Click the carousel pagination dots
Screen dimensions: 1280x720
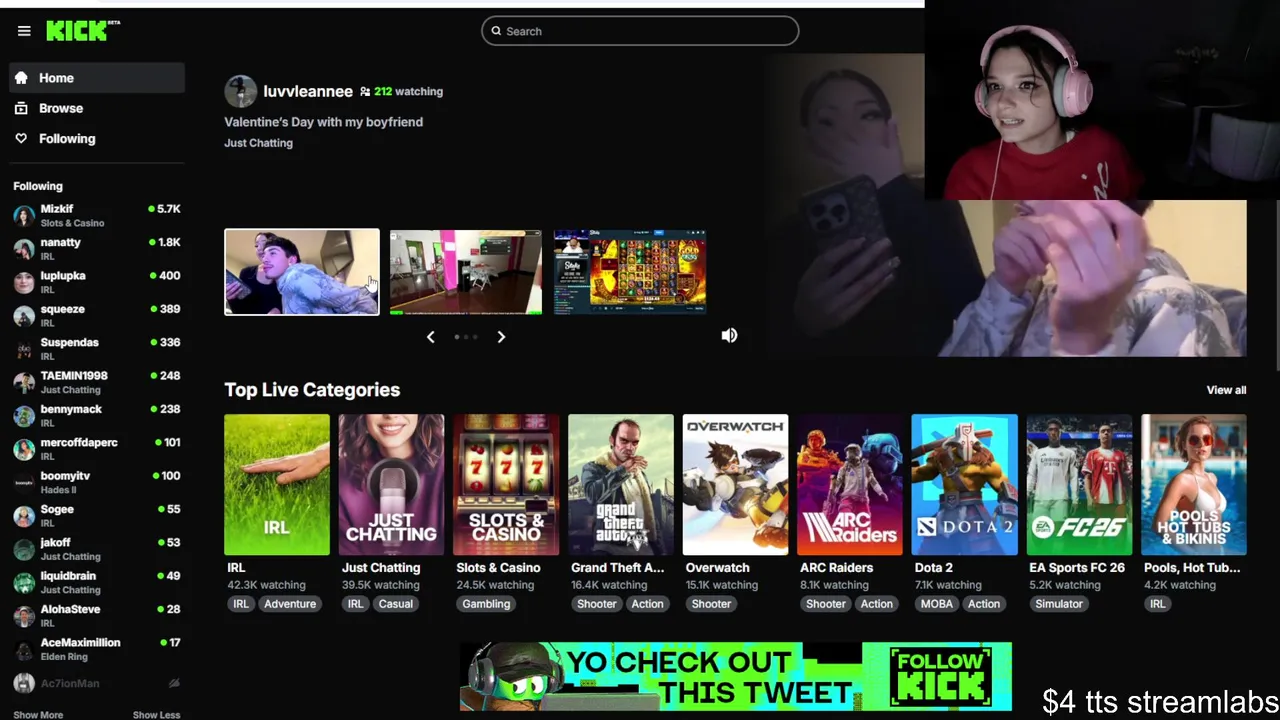click(466, 337)
